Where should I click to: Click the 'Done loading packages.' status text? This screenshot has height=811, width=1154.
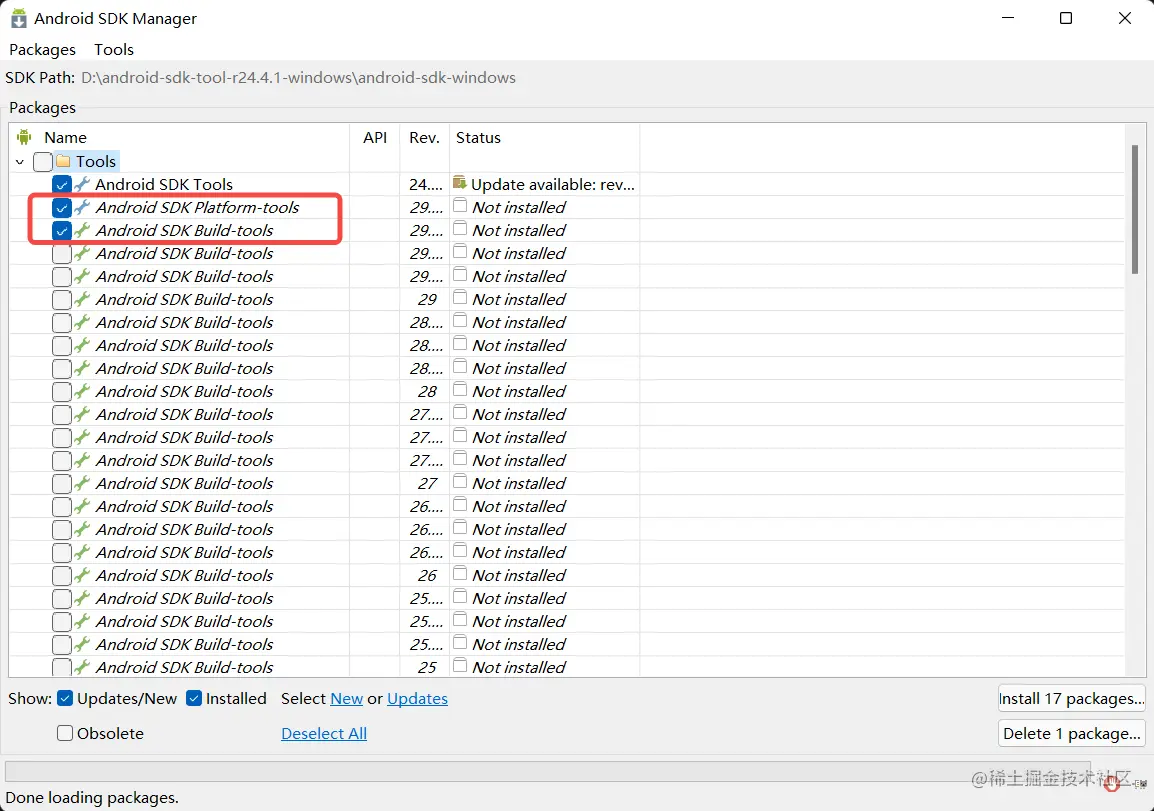coord(92,797)
